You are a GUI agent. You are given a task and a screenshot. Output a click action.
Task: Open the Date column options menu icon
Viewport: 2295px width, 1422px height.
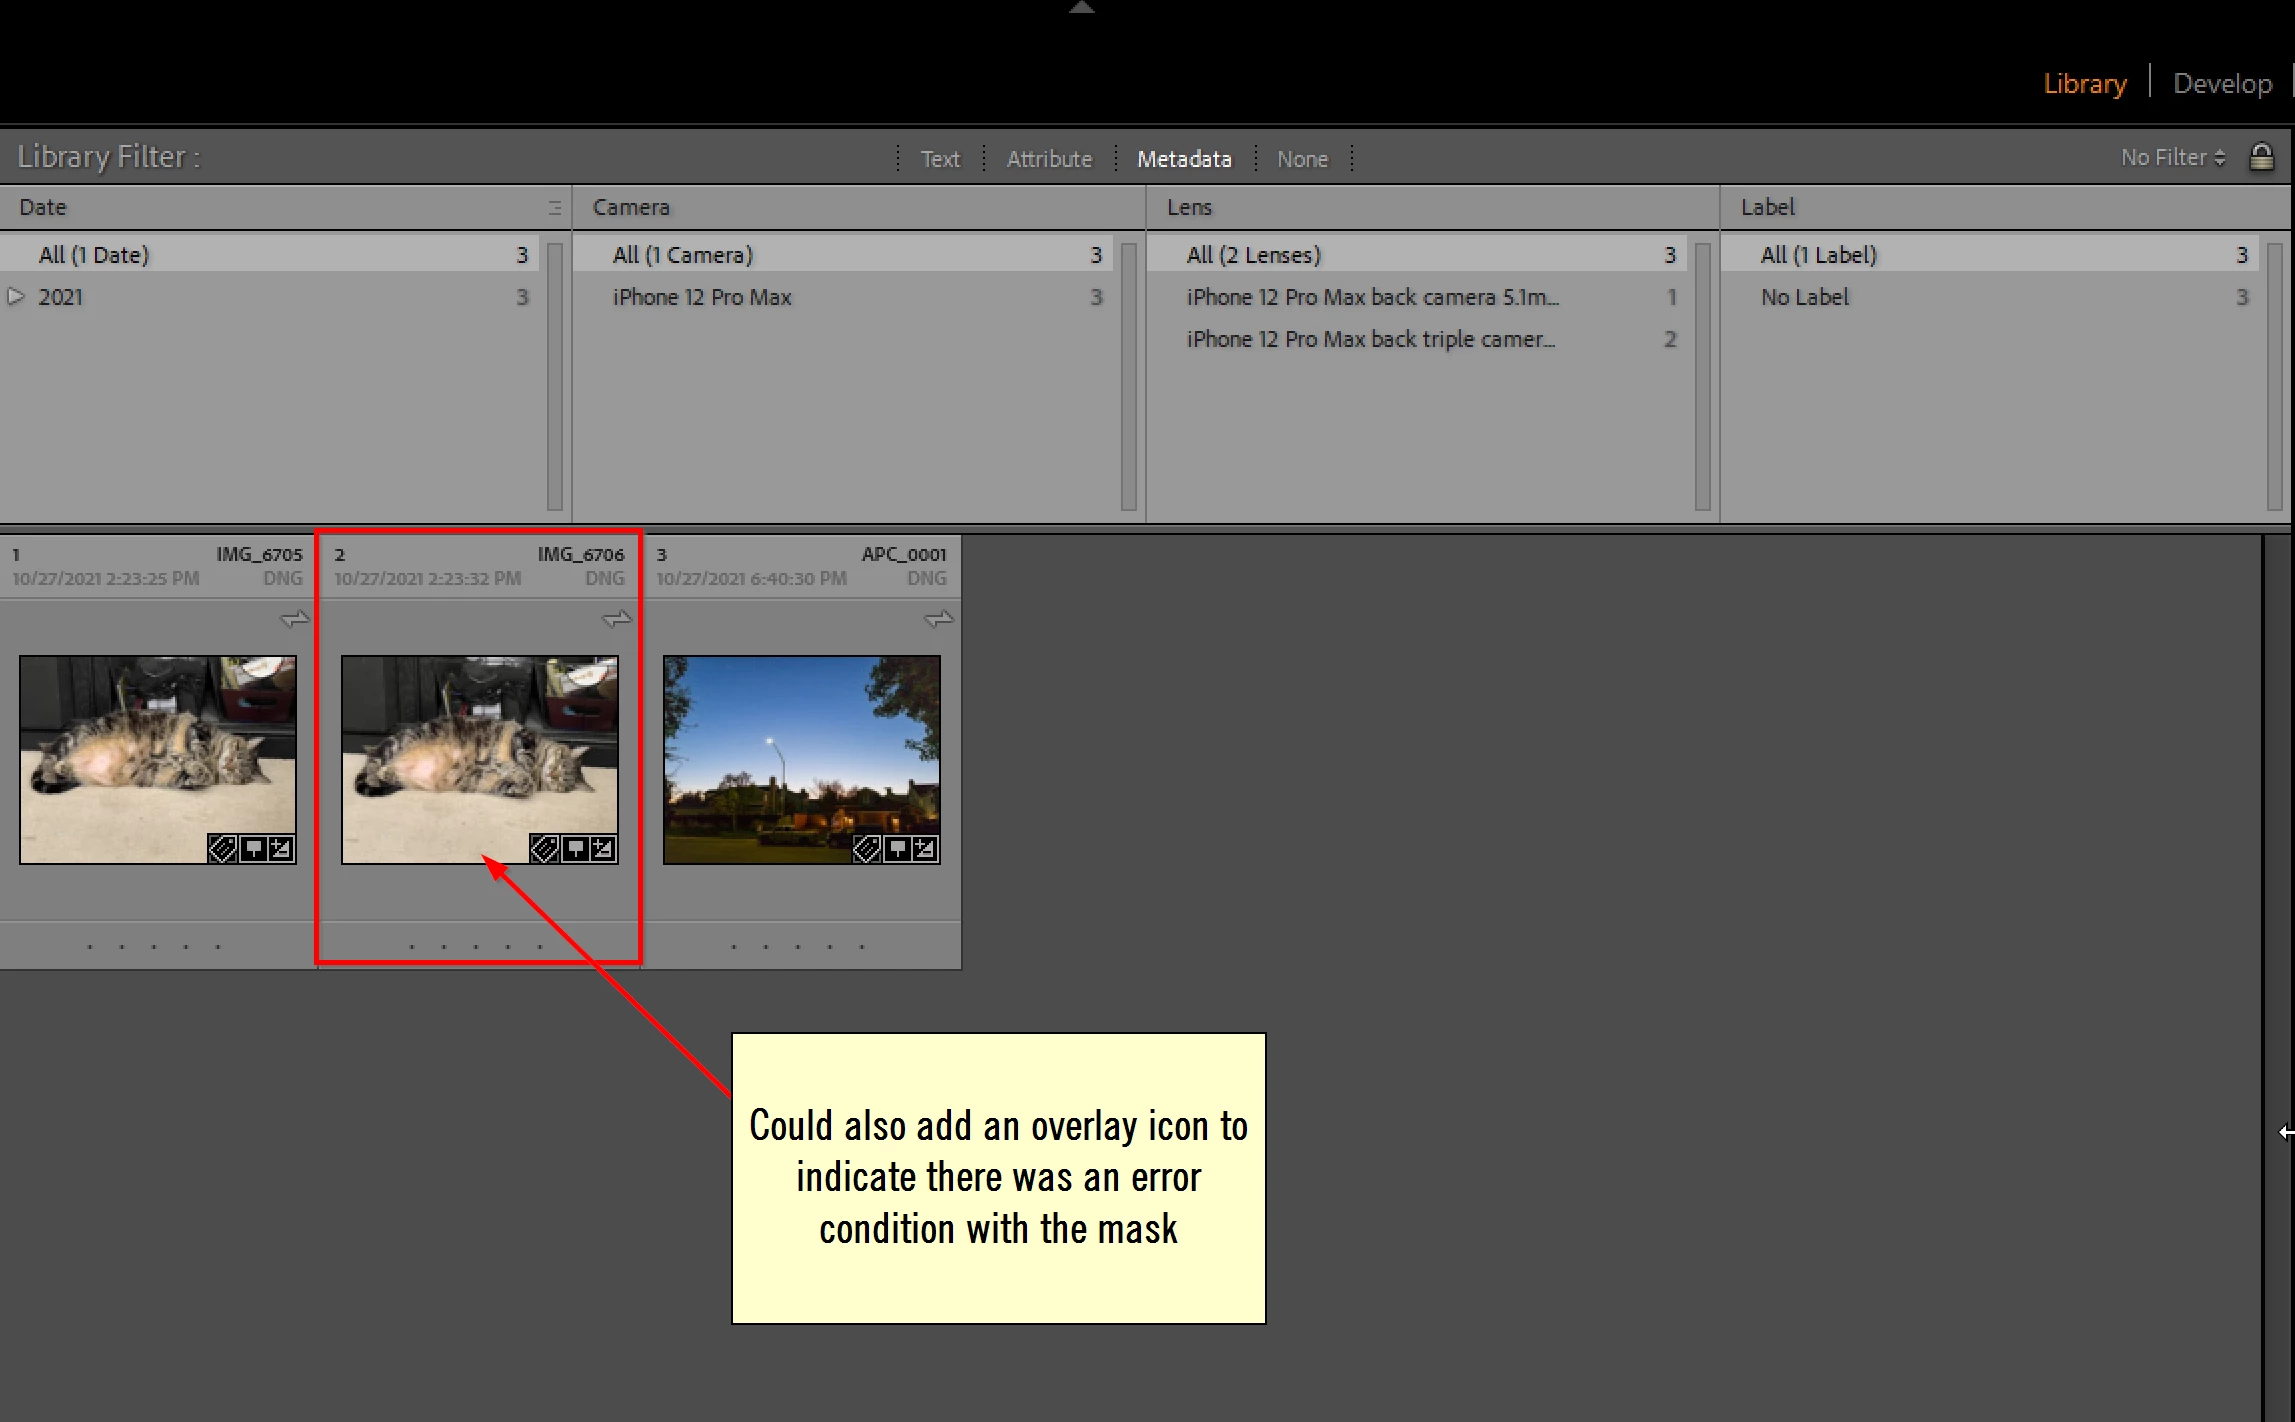[x=554, y=208]
